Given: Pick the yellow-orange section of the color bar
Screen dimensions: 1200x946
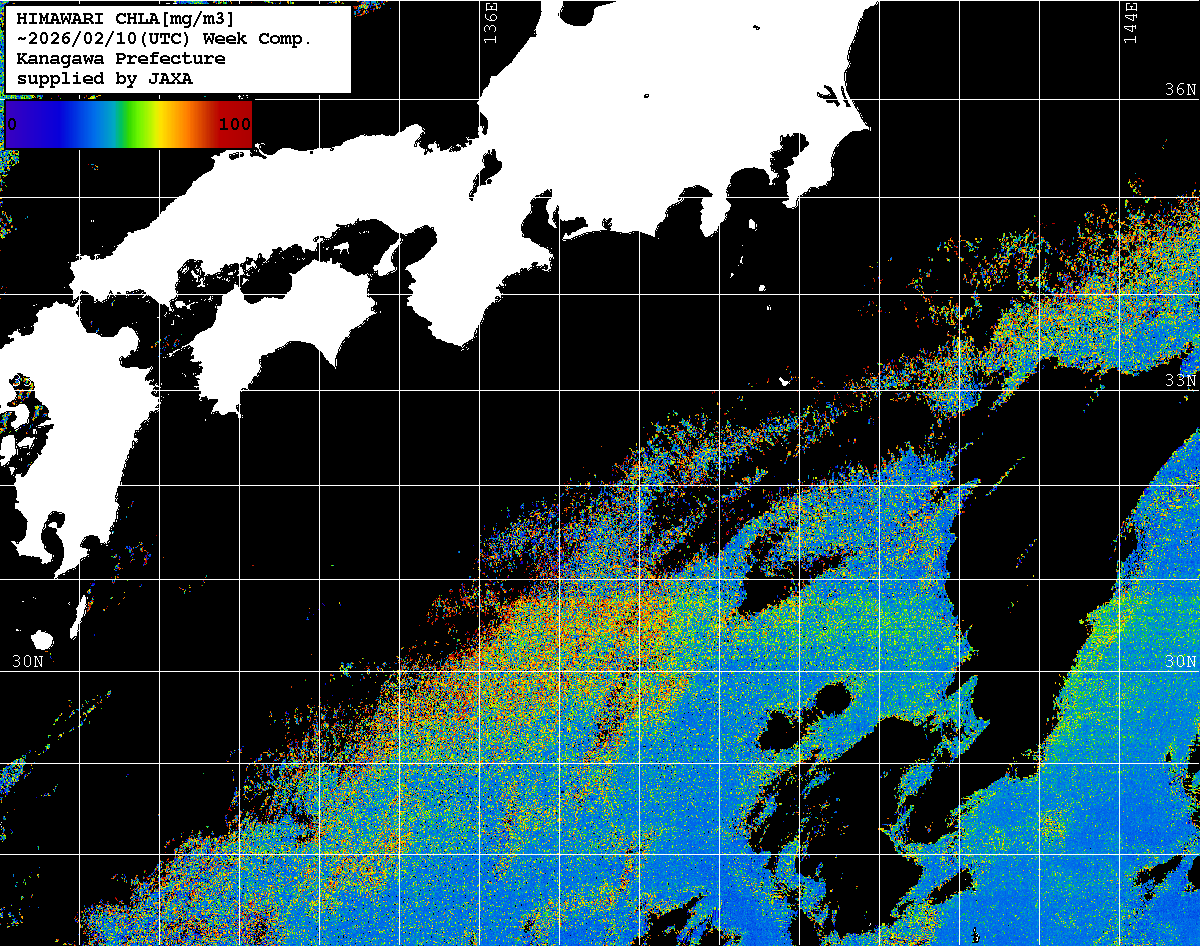Looking at the screenshot, I should 180,124.
